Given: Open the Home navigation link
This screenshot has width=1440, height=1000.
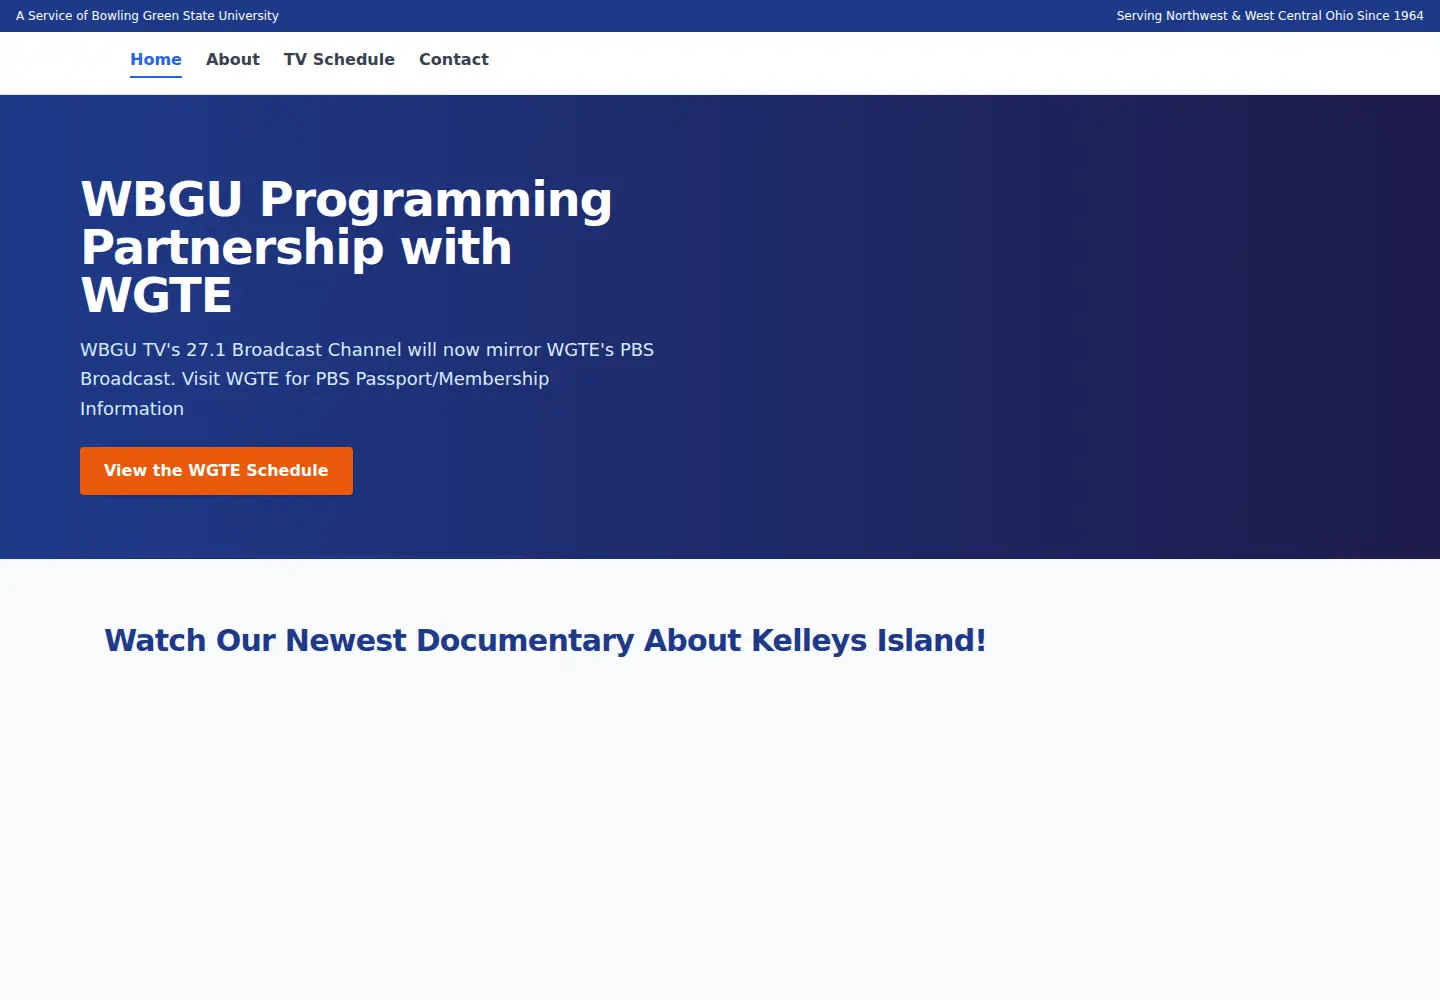Looking at the screenshot, I should point(156,60).
